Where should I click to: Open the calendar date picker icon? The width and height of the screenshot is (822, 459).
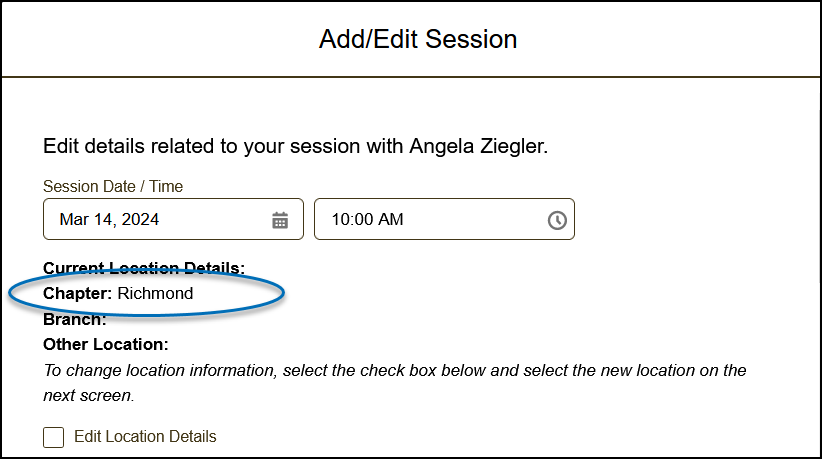(280, 220)
